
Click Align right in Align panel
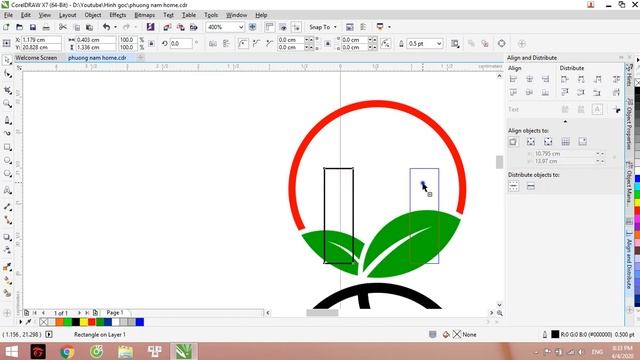click(x=545, y=79)
